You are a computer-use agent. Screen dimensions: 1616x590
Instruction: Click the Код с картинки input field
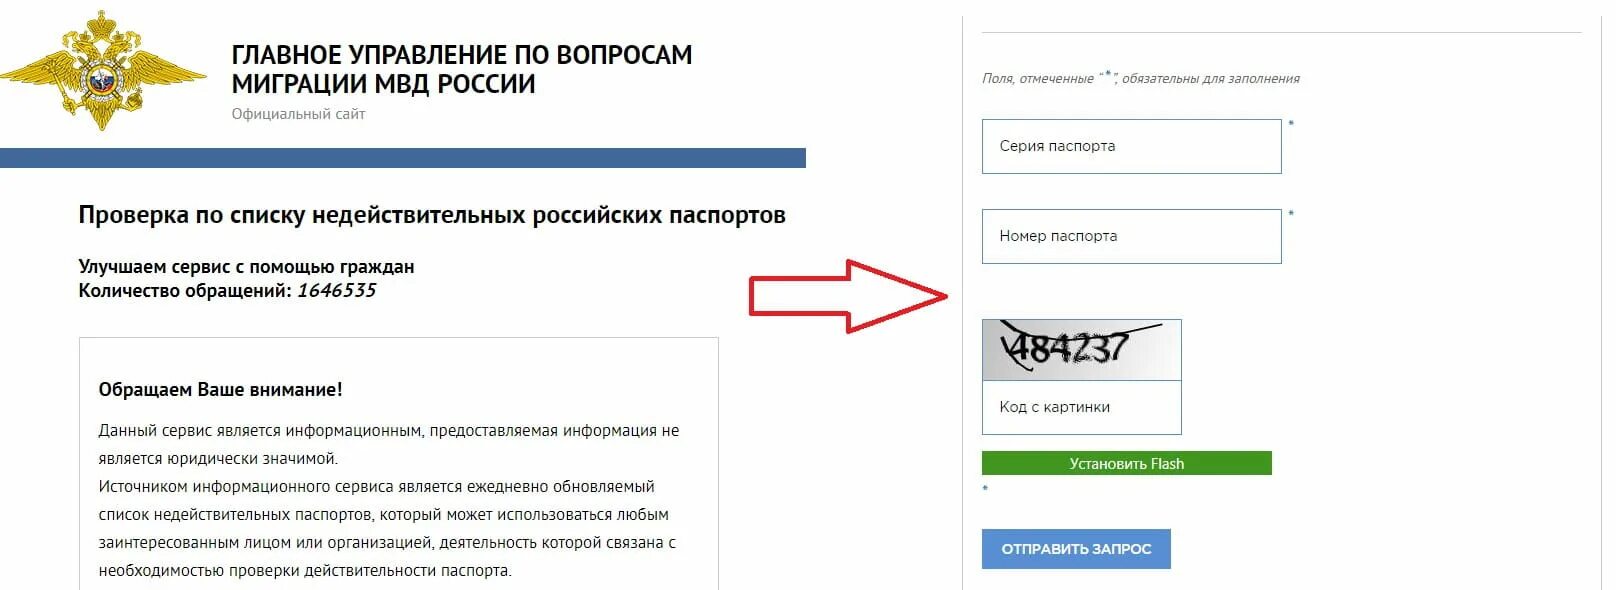point(1081,407)
